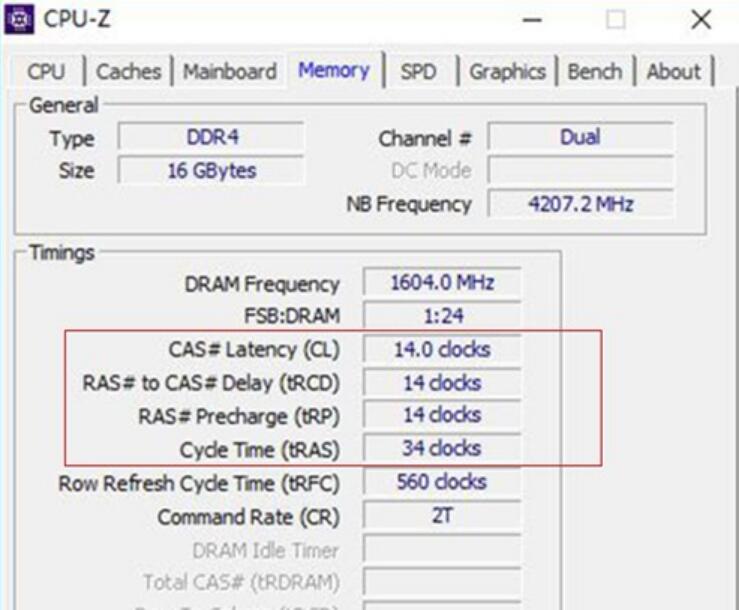Open the Caches tab
The image size is (739, 610).
[x=129, y=72]
